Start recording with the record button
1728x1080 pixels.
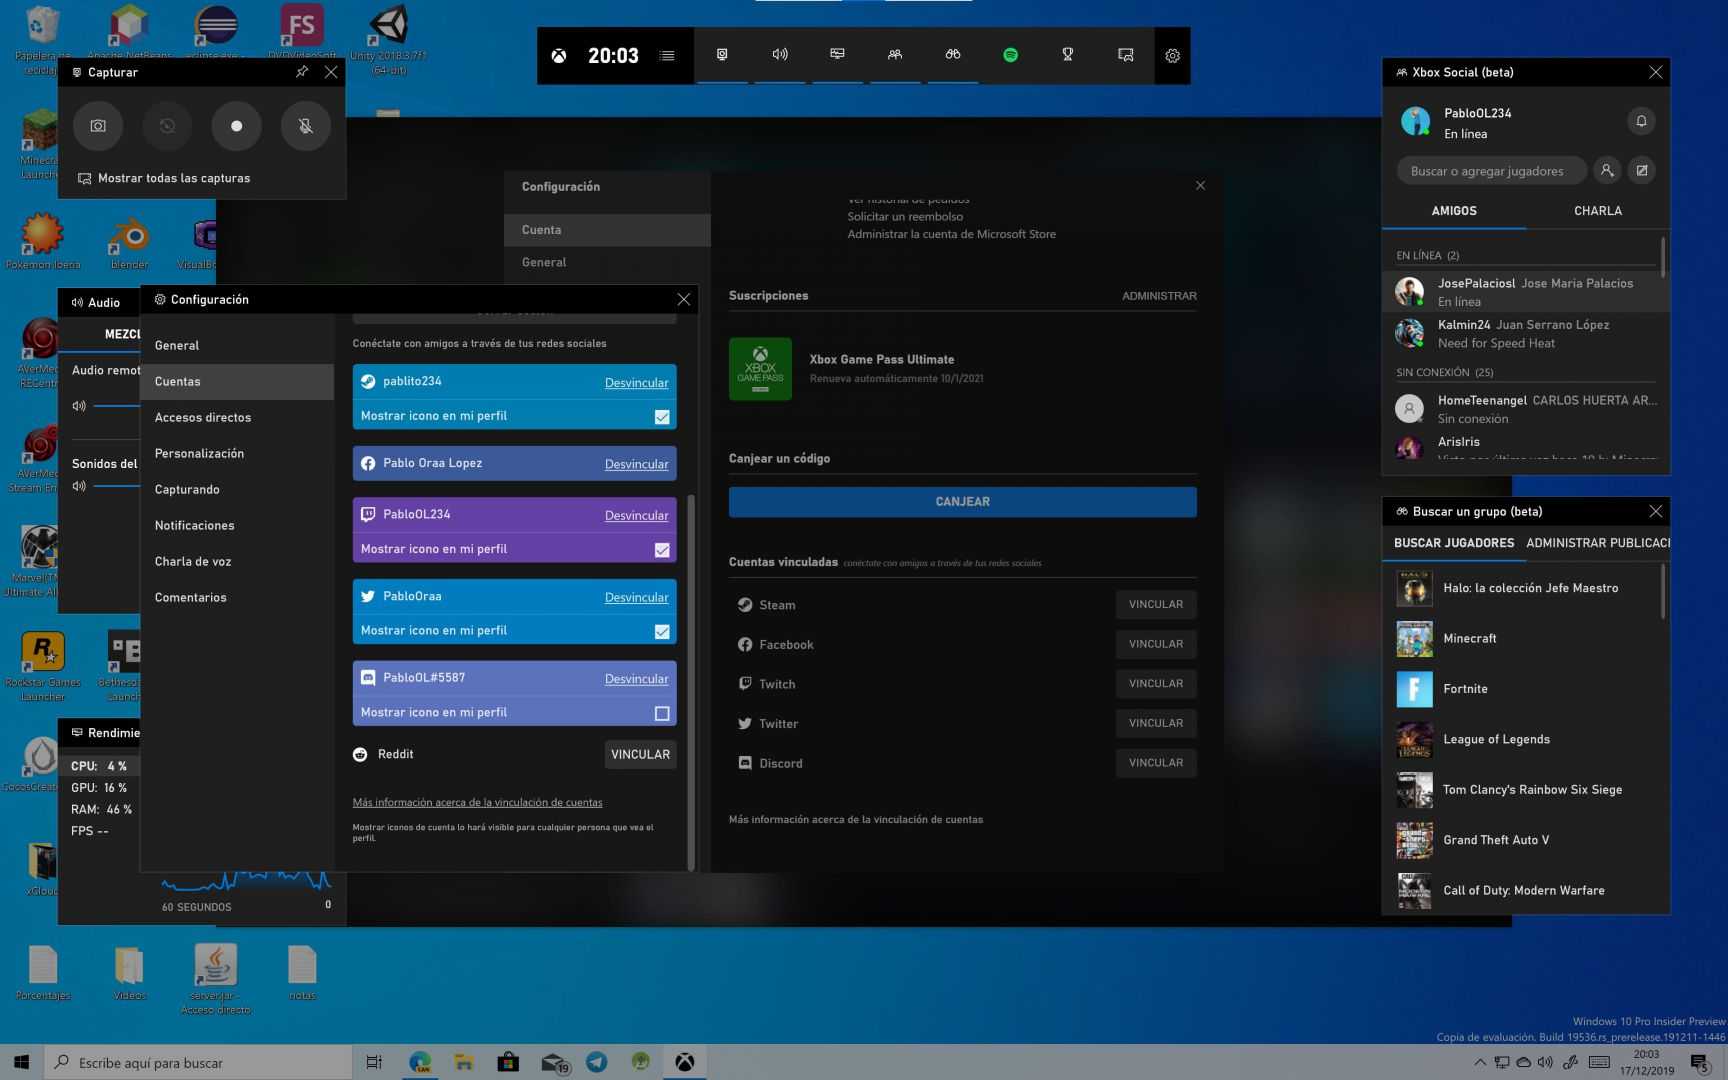point(236,126)
